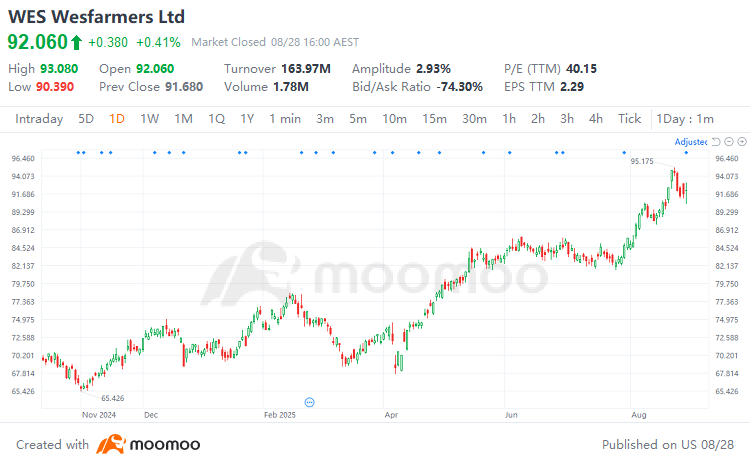Click the WES Wesfarmers Ltd title
The image size is (750, 465).
96,18
